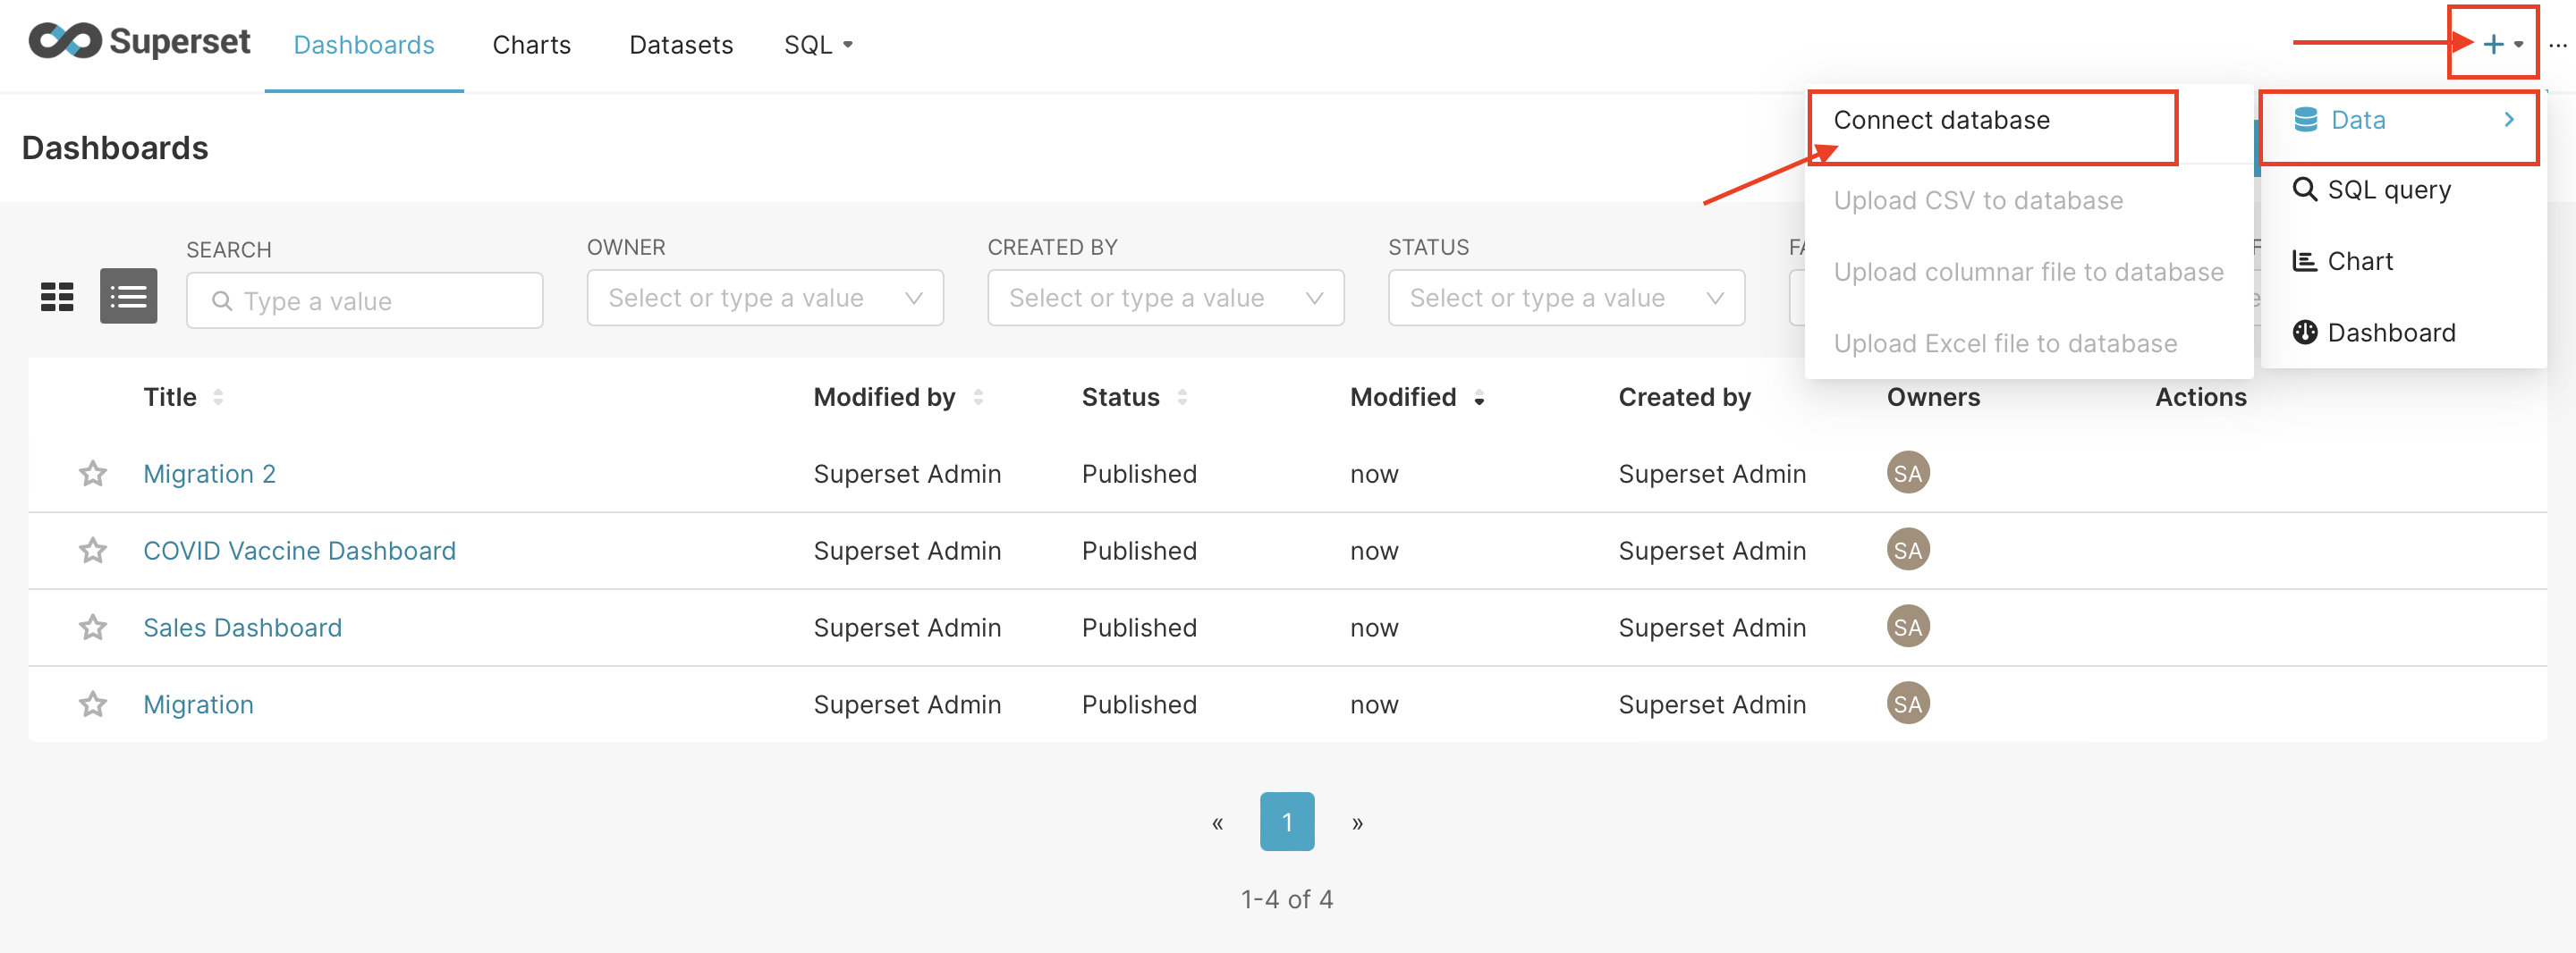Open the plus create menu
The width and height of the screenshot is (2576, 953).
2493,44
